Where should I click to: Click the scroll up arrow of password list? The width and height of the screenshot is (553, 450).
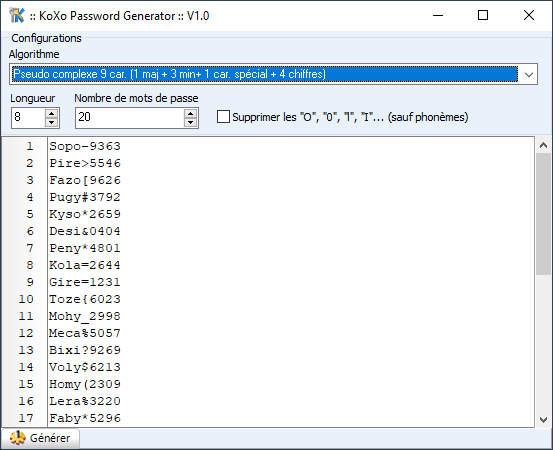[543, 145]
